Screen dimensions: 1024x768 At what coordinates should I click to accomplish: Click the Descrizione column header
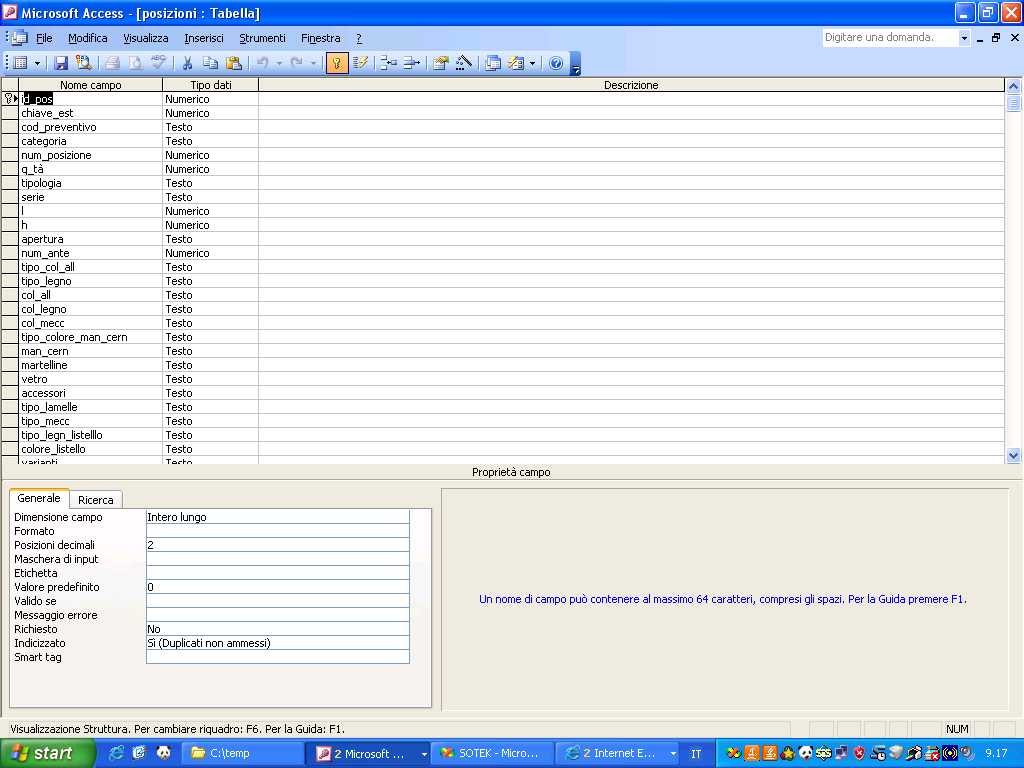click(631, 85)
